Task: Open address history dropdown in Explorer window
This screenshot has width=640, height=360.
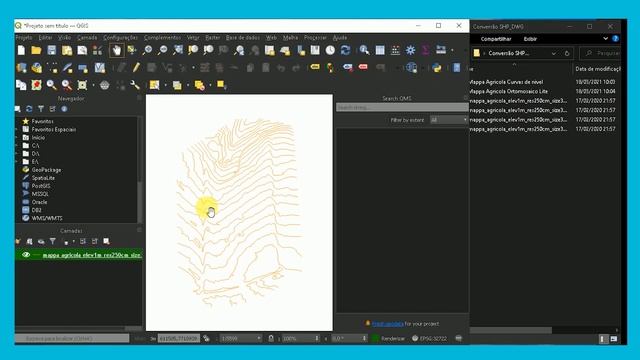Action: (553, 53)
